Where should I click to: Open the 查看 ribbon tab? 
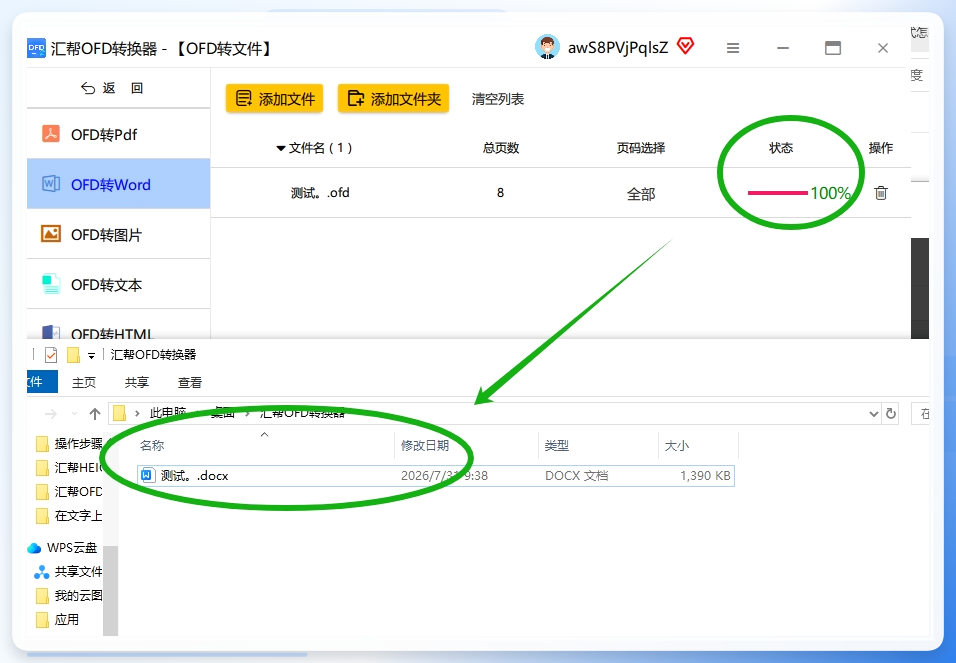(x=190, y=382)
